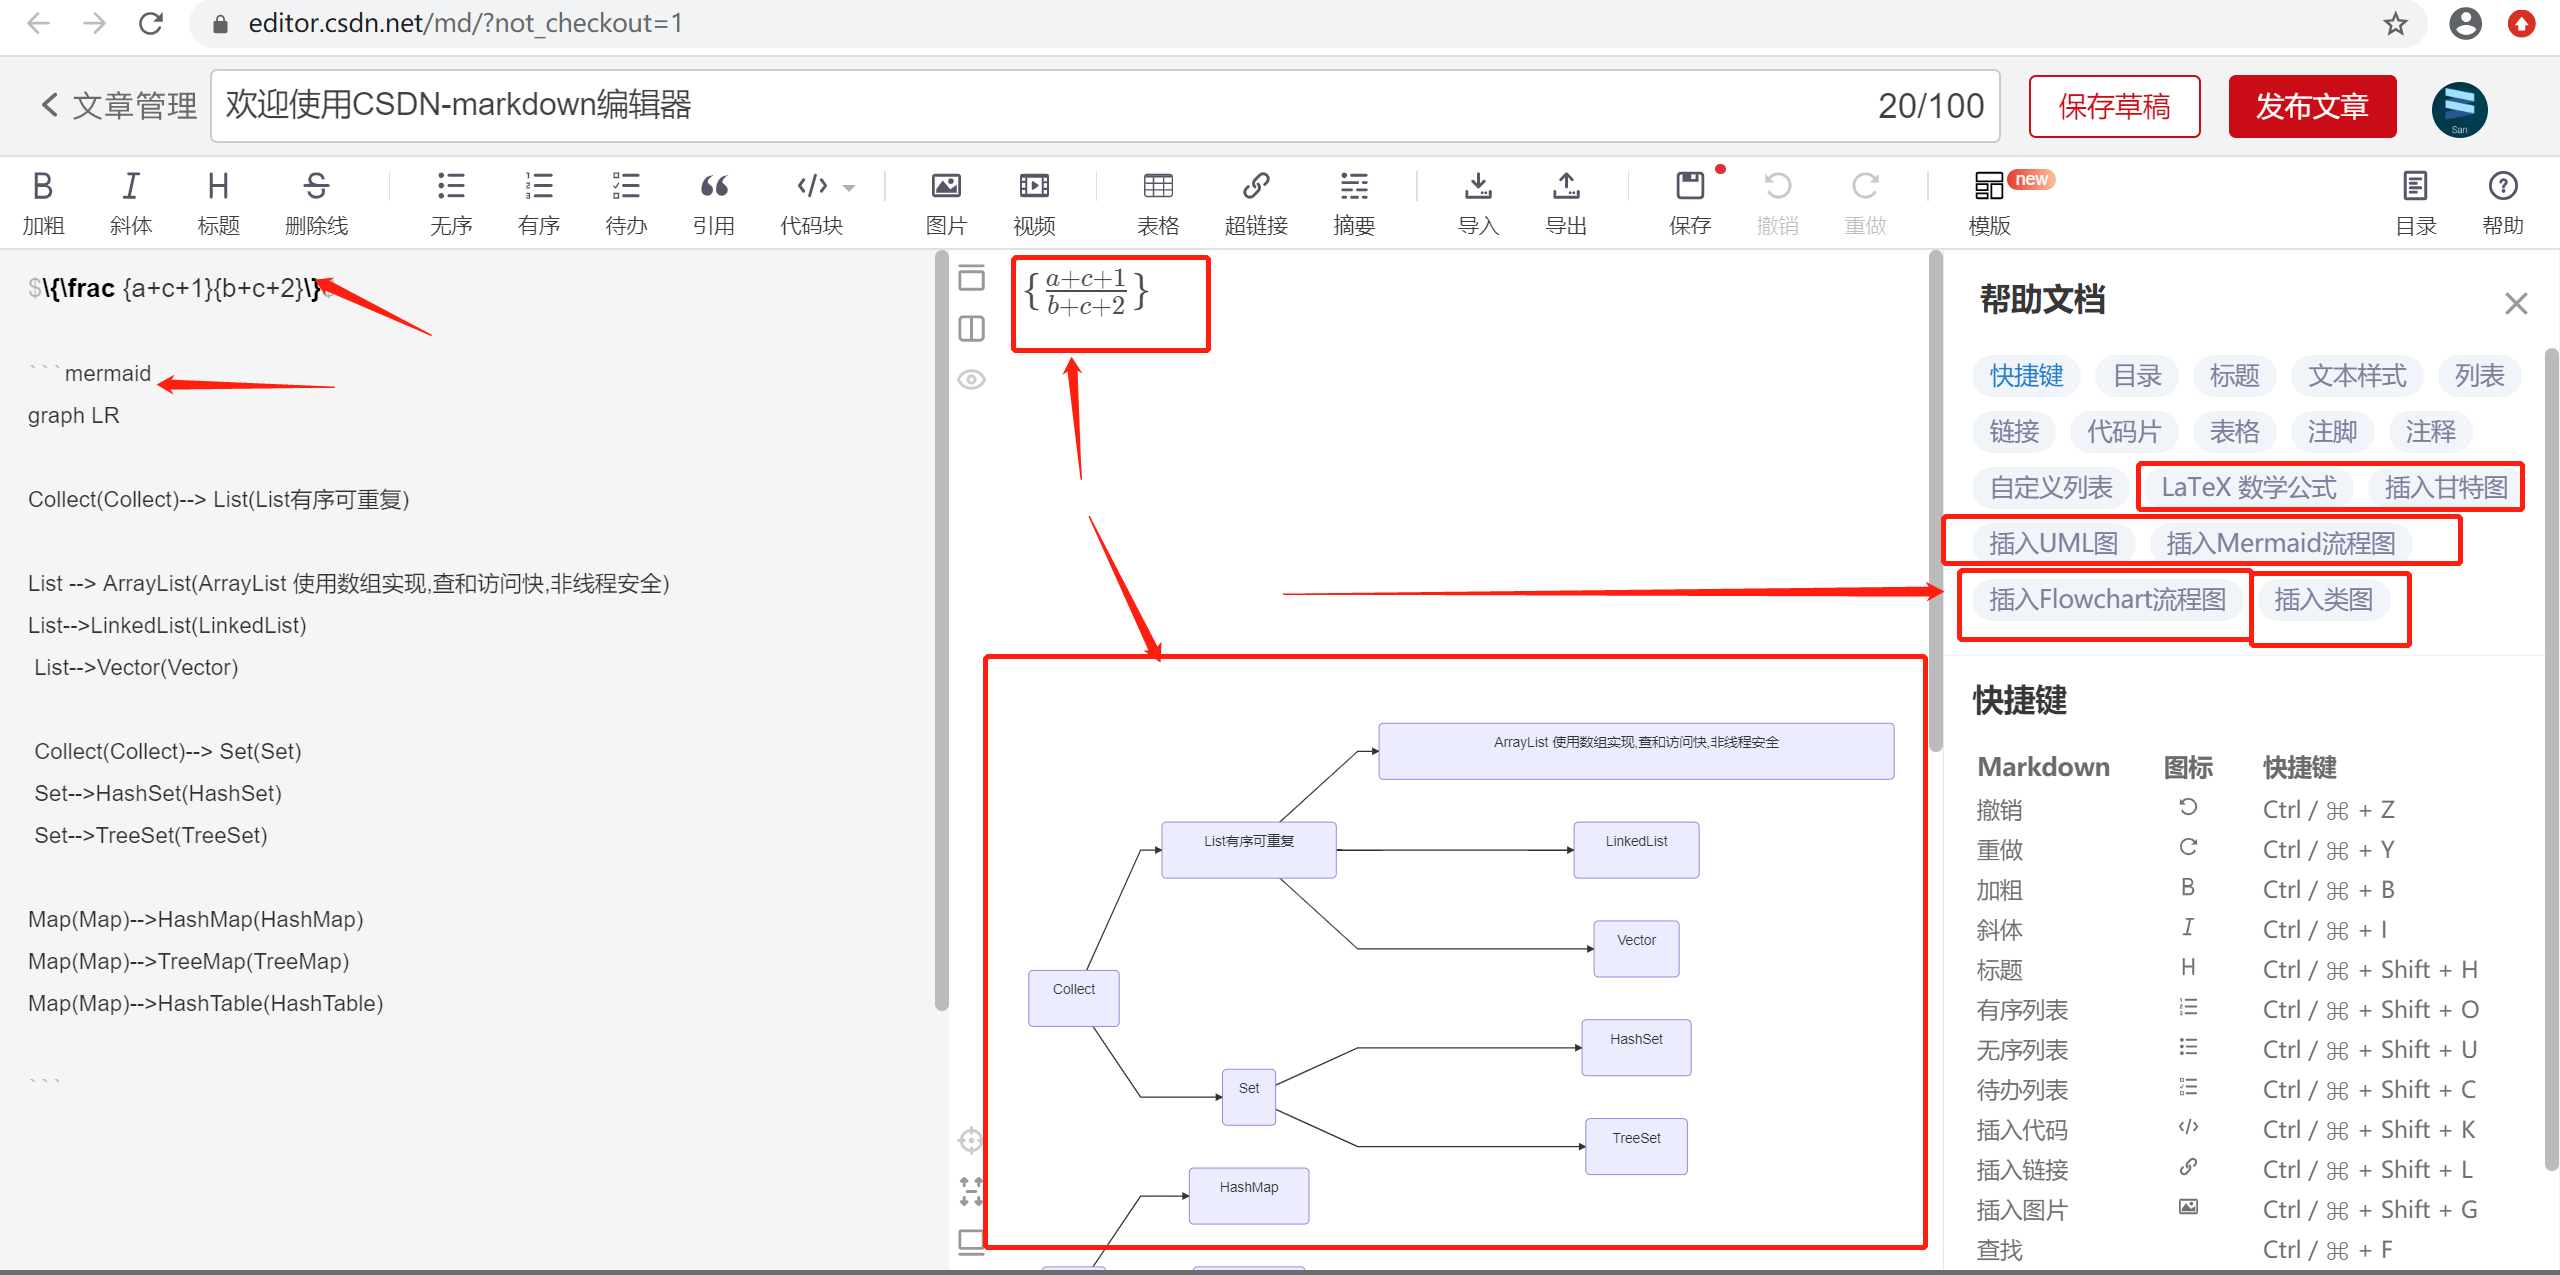Screen dimensions: 2560x1275
Task: Click the help panel vertical scrollbar
Action: click(2551, 760)
